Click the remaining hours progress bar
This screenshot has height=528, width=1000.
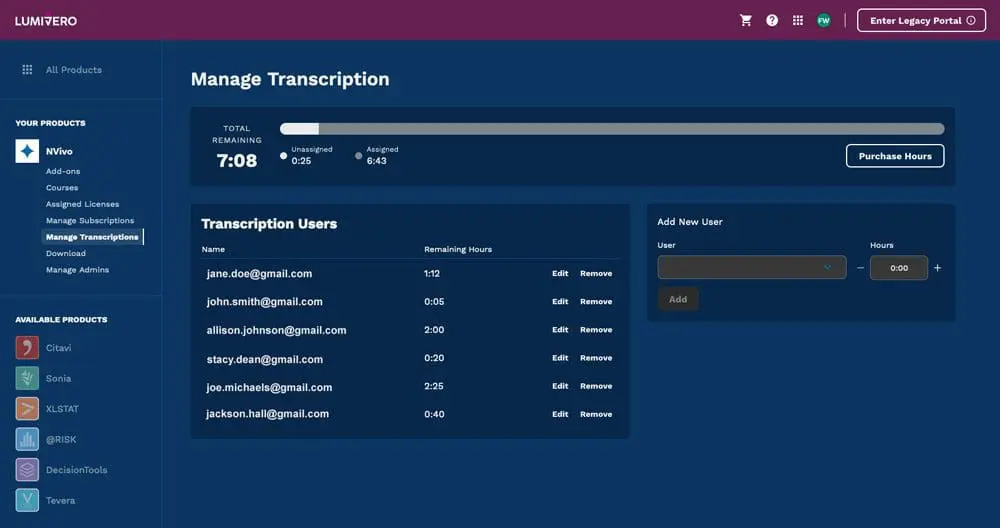pos(612,129)
